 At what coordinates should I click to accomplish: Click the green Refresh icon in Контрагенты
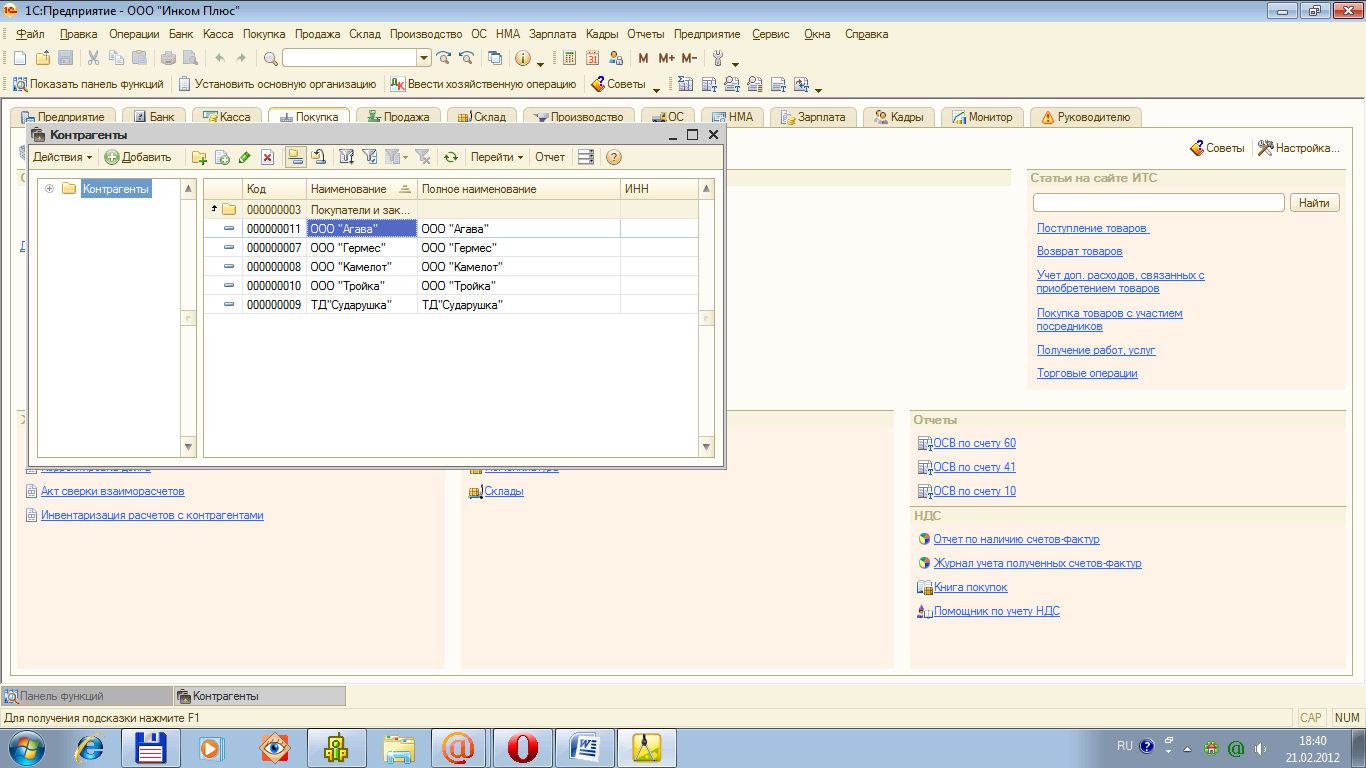(x=451, y=157)
